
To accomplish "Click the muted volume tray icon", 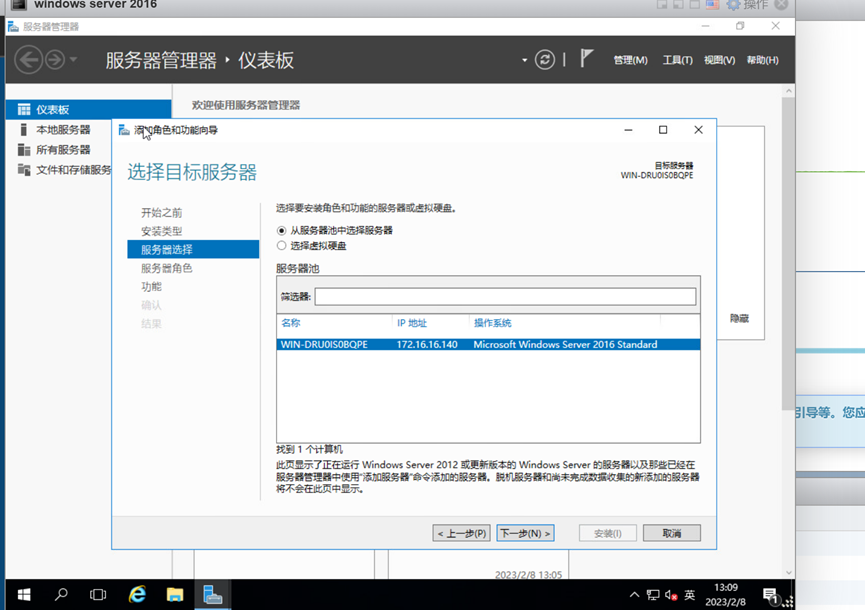I will pos(671,595).
